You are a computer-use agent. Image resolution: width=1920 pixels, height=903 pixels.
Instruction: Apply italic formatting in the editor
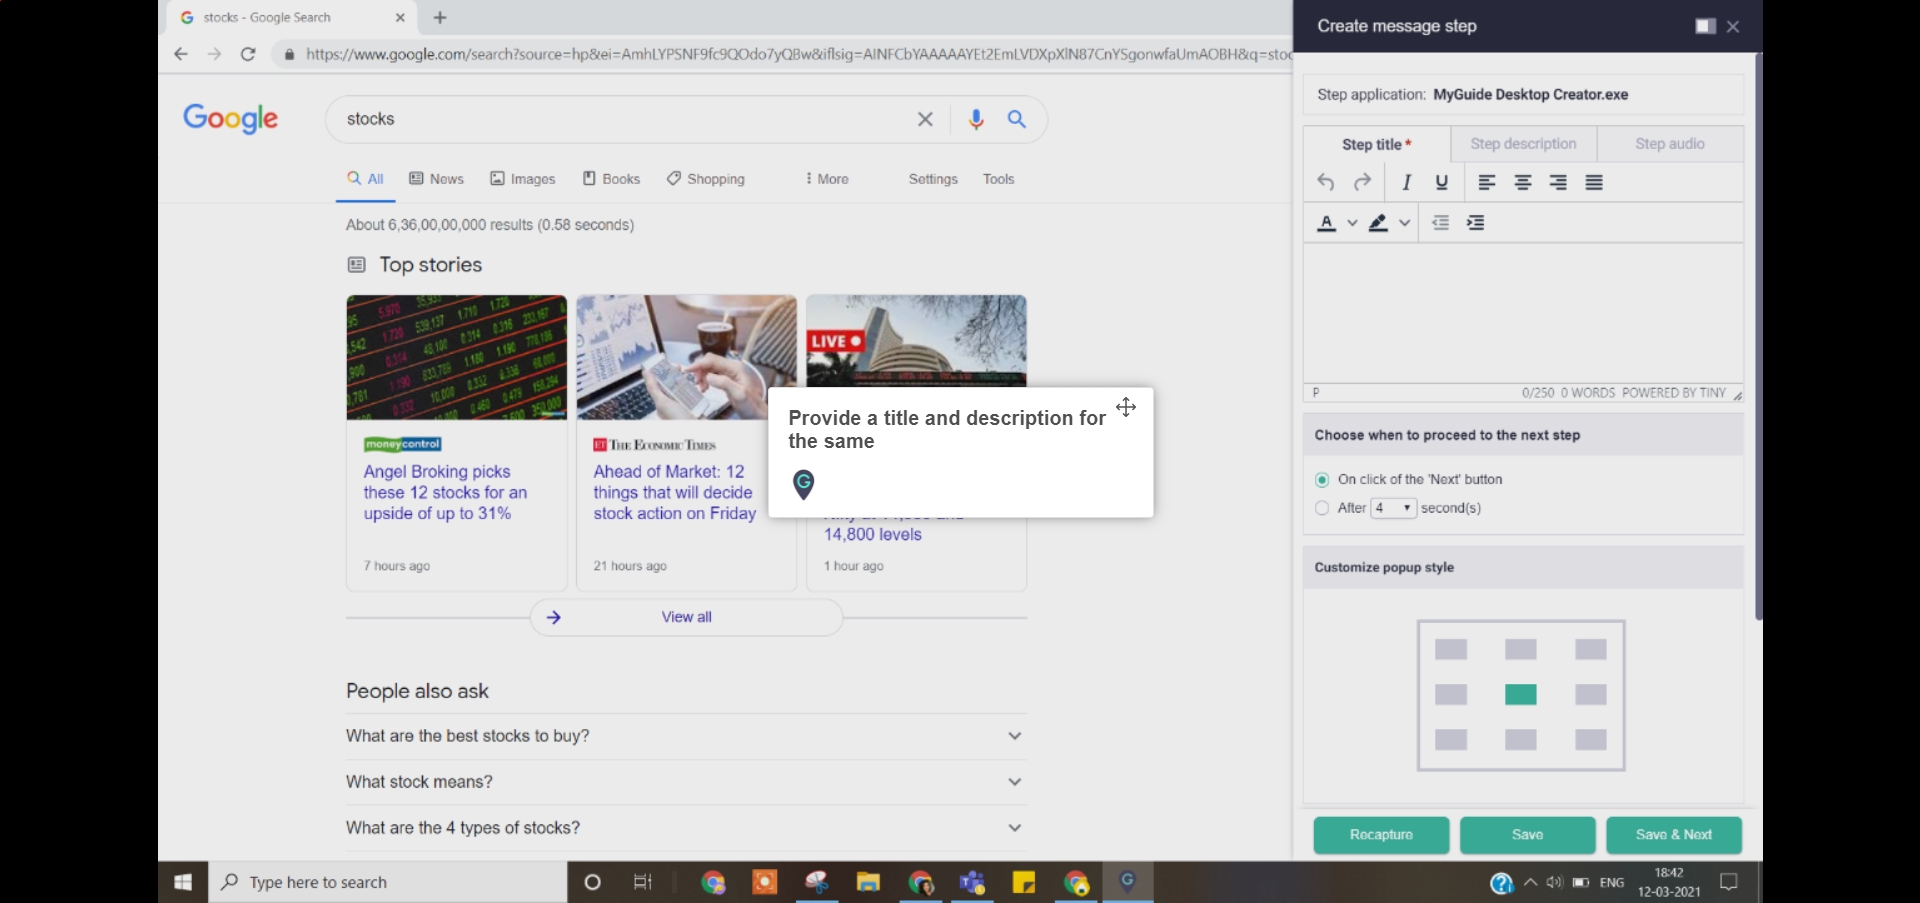[1406, 182]
